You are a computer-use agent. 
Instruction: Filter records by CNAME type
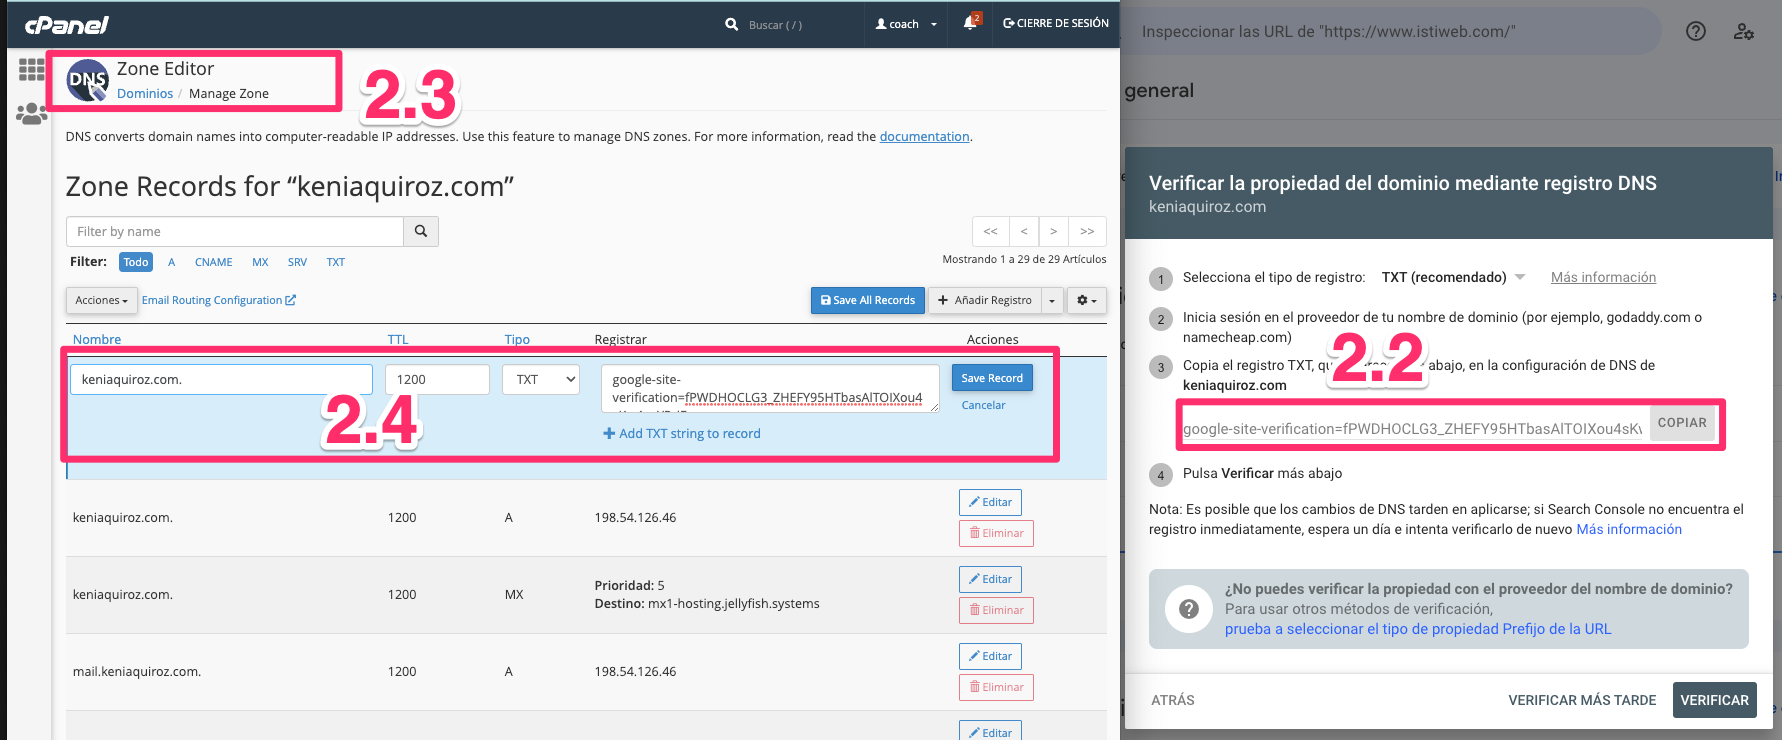(214, 262)
